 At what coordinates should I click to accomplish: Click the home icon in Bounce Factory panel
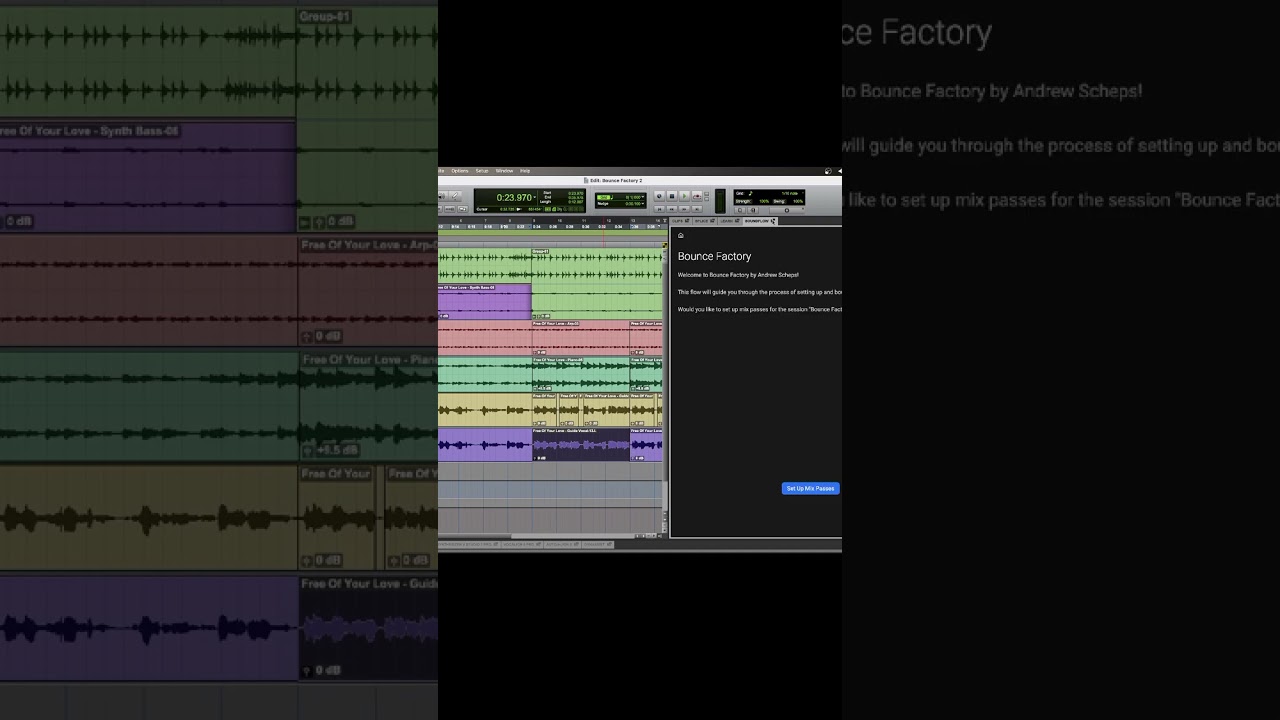pos(681,236)
